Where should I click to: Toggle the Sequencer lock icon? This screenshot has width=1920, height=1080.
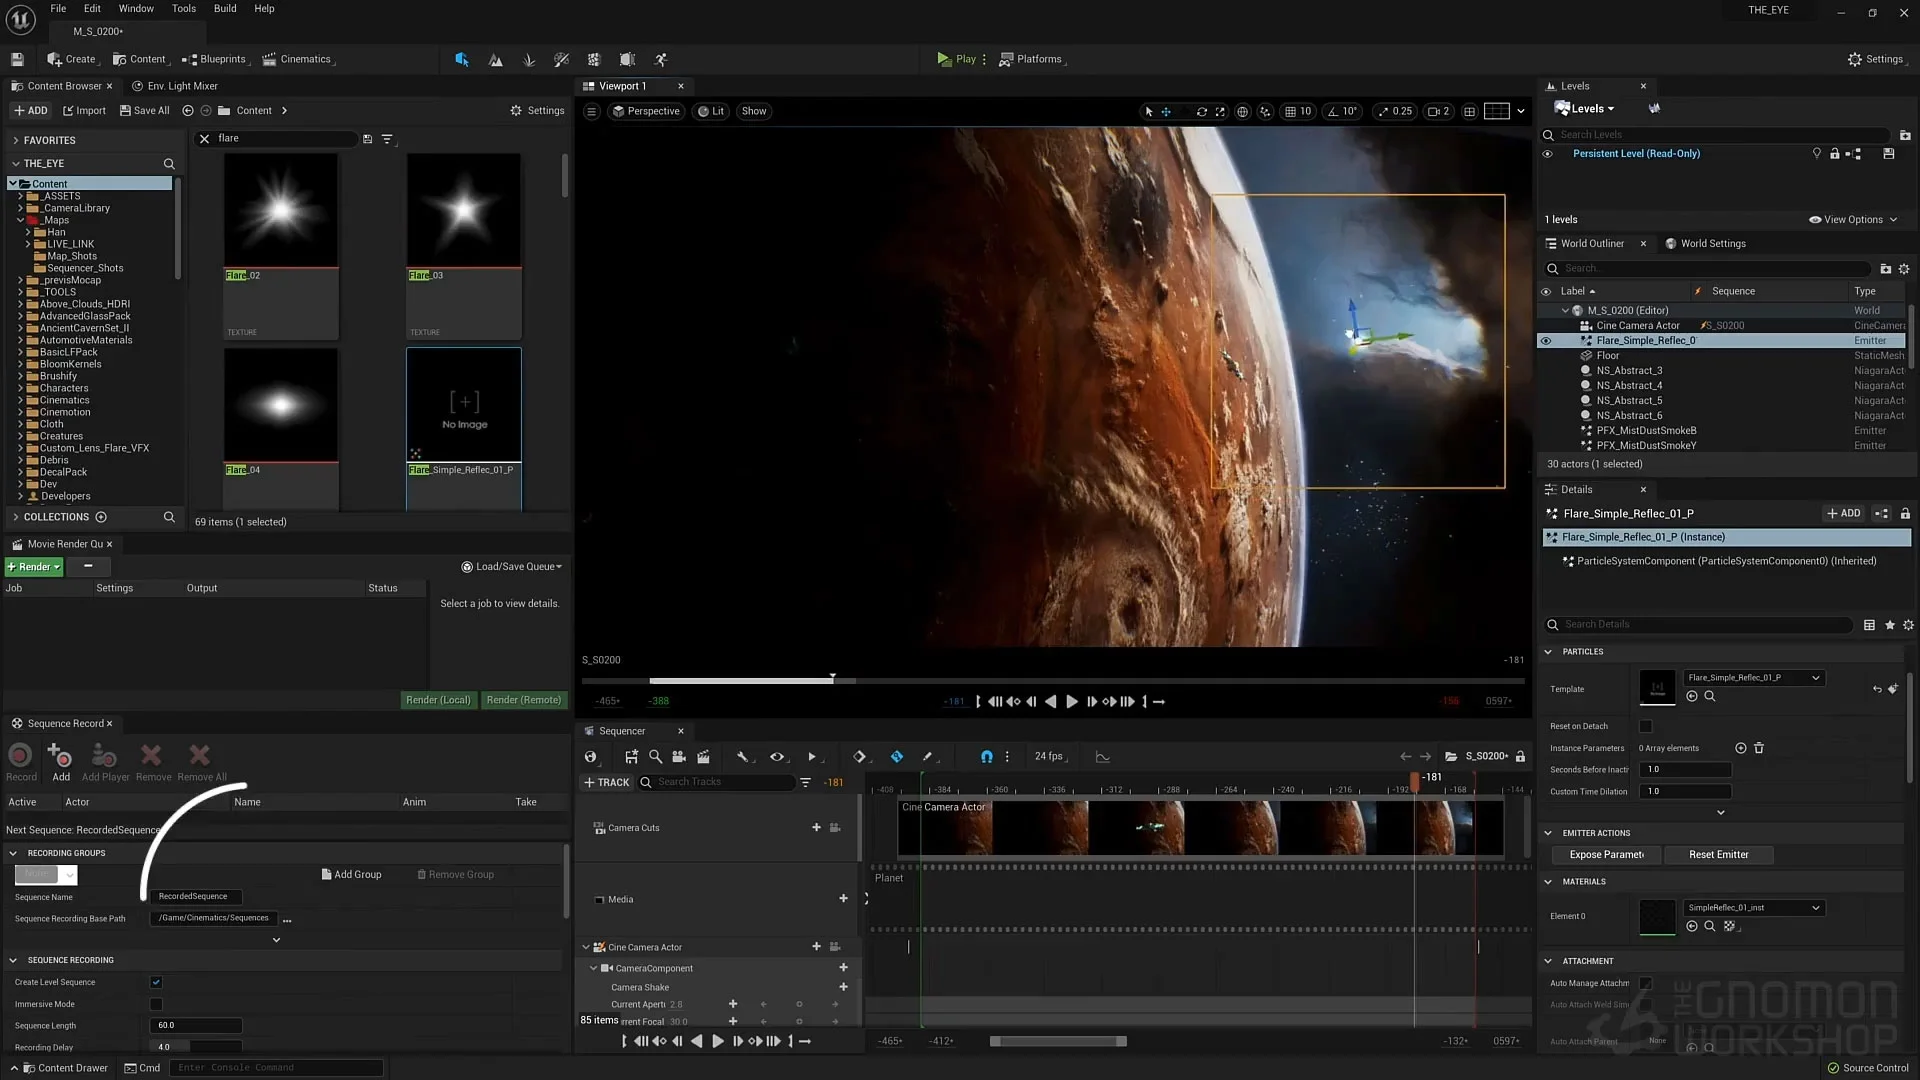(1521, 757)
